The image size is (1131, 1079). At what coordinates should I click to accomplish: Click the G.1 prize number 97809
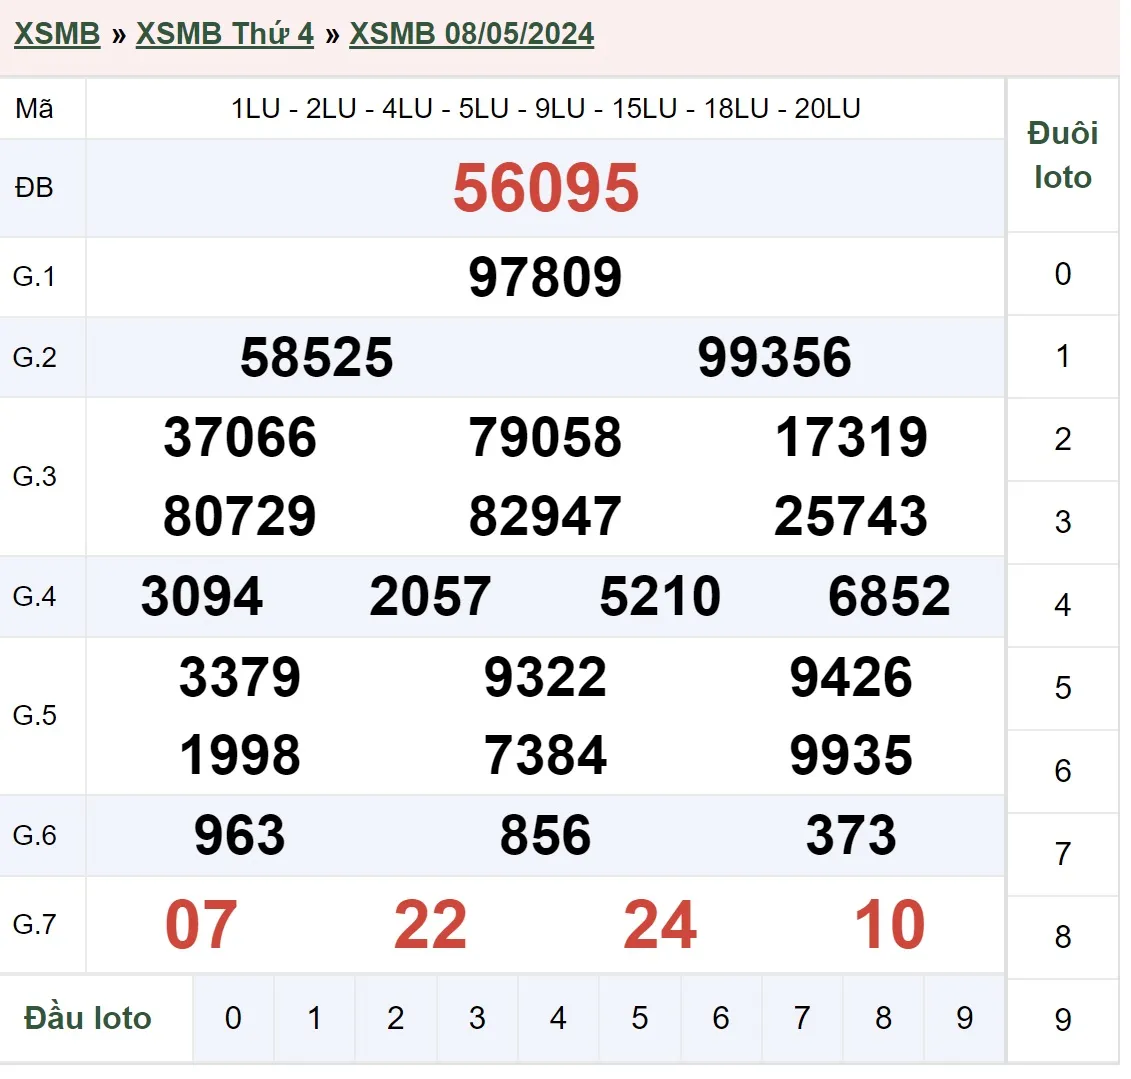pos(545,277)
